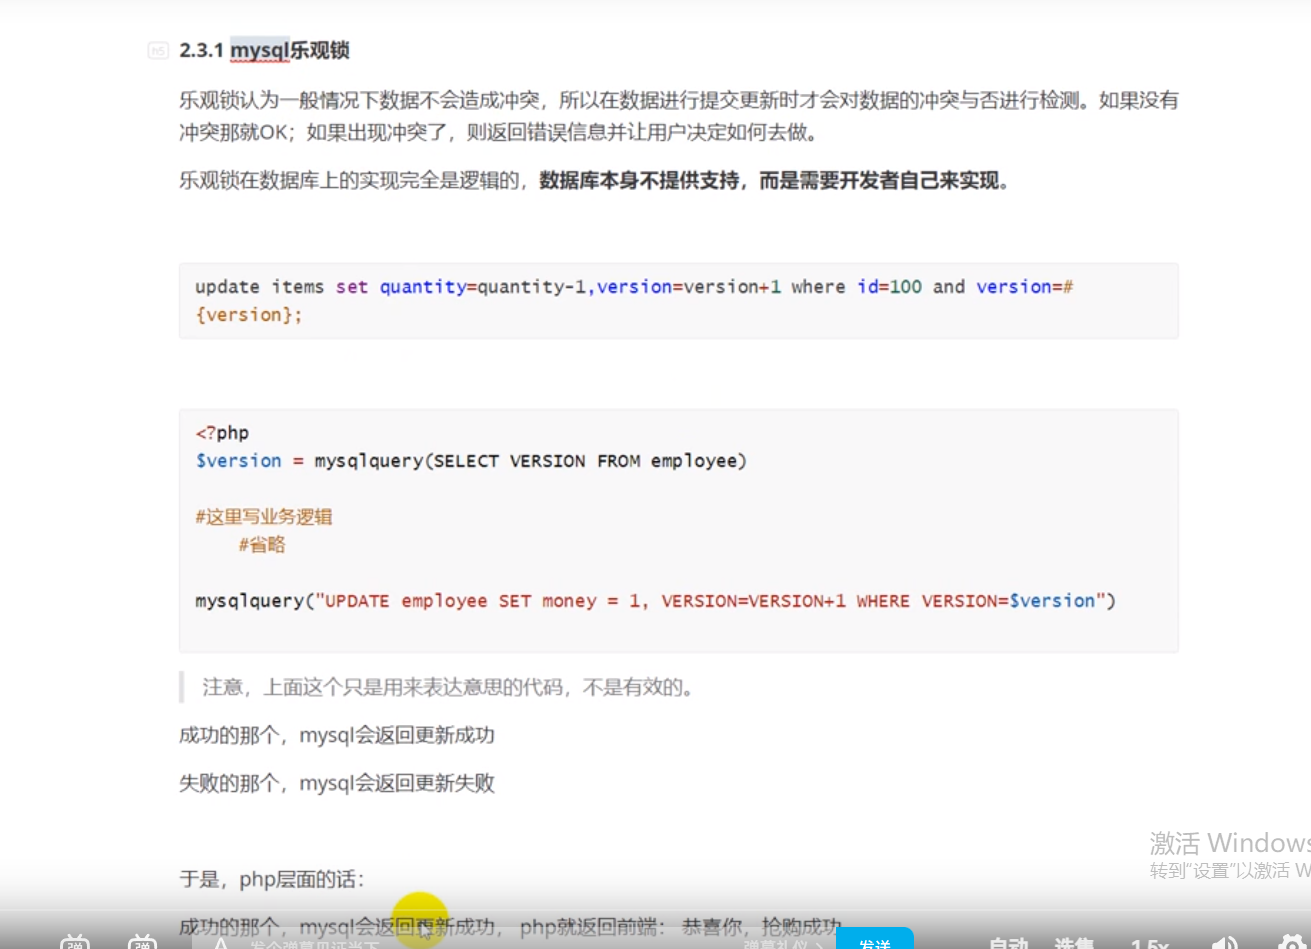This screenshot has height=949, width=1311.
Task: Click the comment "#省略"
Action: point(262,545)
